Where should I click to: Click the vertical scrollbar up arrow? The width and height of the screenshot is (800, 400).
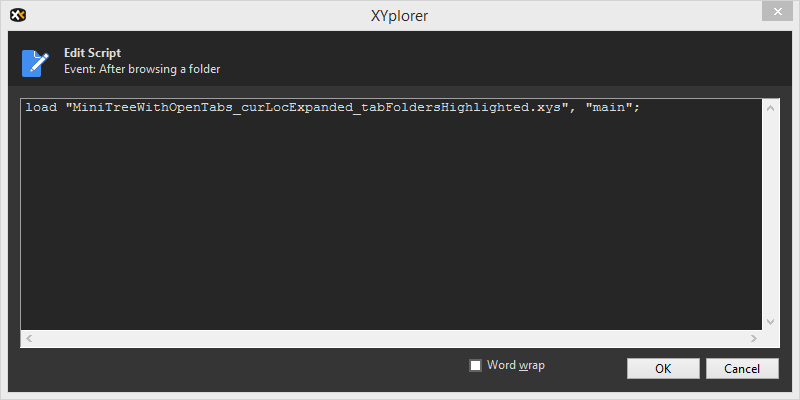[x=770, y=107]
